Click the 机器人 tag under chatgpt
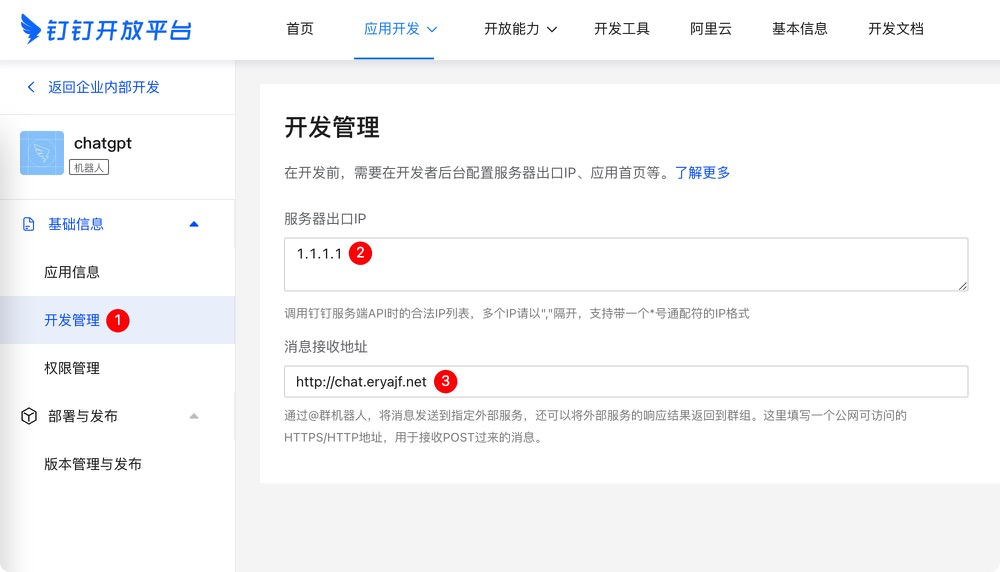Screen dimensions: 1000x572 89,167
